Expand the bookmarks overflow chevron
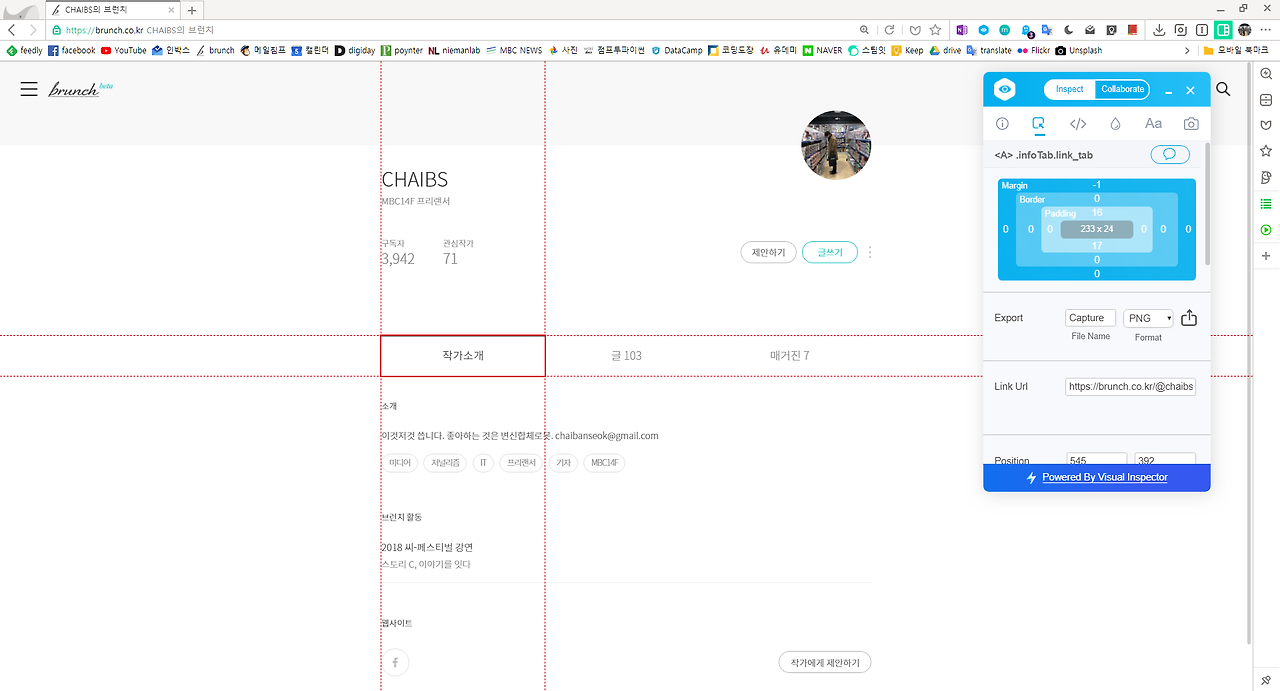 [1187, 50]
